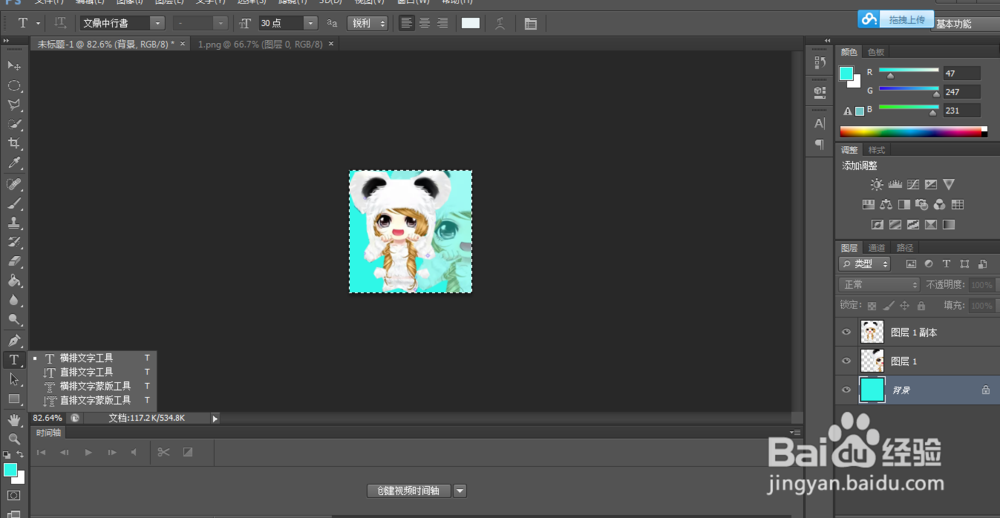This screenshot has height=518, width=1000.
Task: Open the layer filter 类型 dropdown
Action: pyautogui.click(x=865, y=263)
